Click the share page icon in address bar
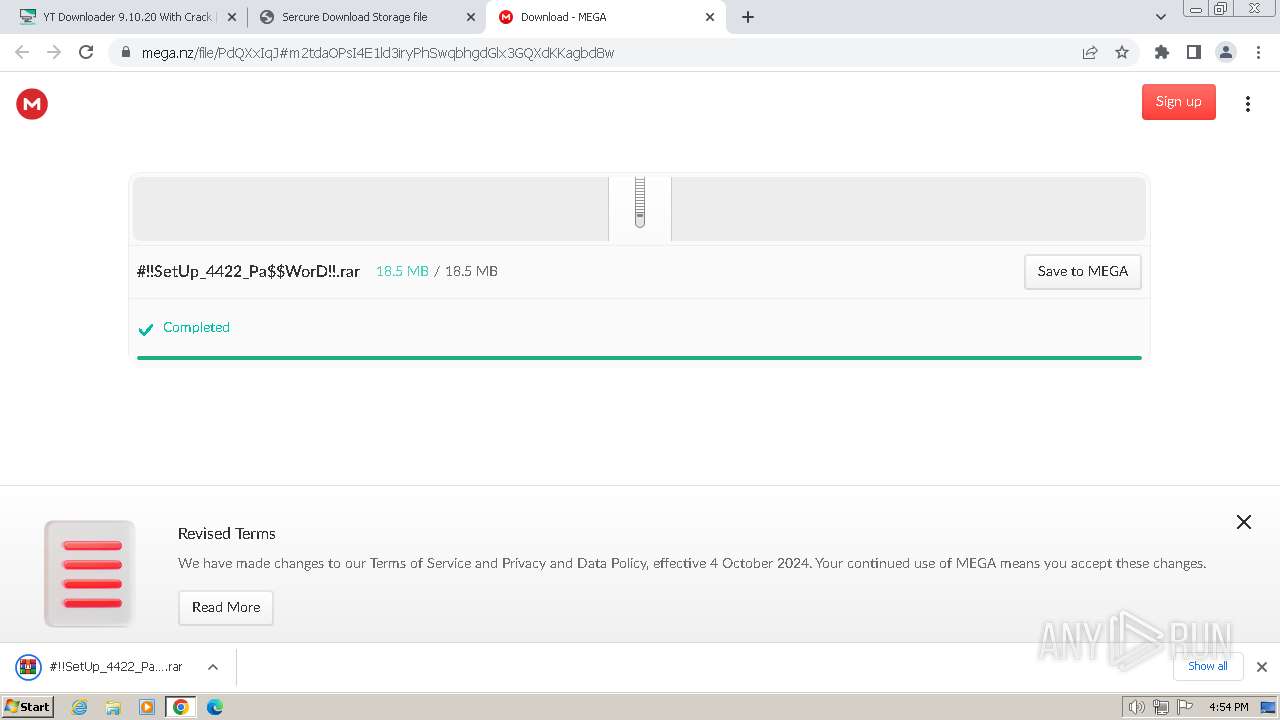This screenshot has width=1280, height=720. 1090,52
